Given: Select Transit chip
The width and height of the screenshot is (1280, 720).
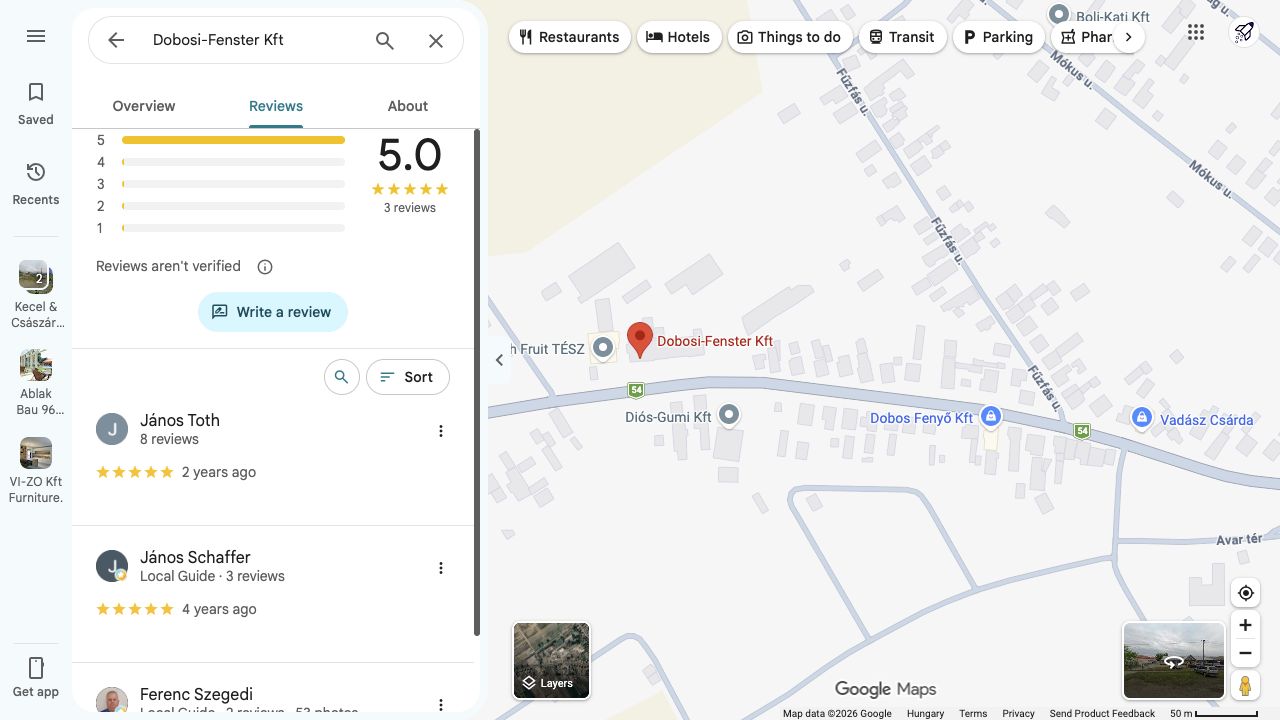Looking at the screenshot, I should click(x=902, y=37).
